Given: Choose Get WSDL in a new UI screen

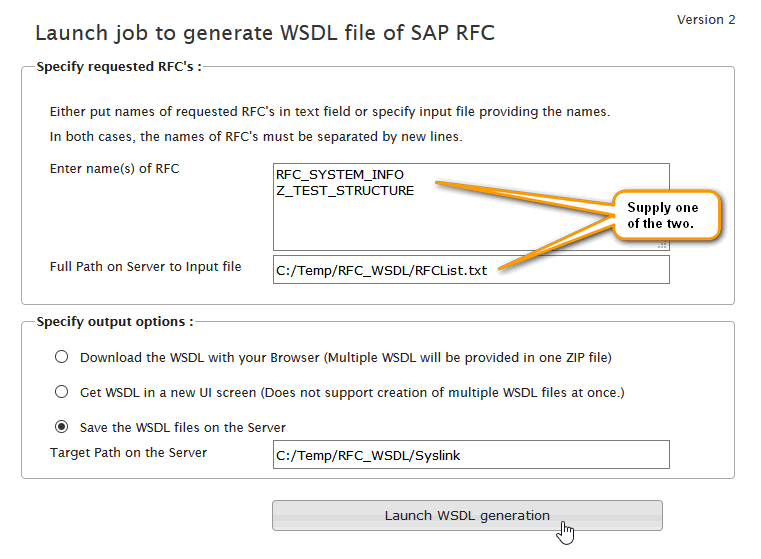Looking at the screenshot, I should point(62,392).
